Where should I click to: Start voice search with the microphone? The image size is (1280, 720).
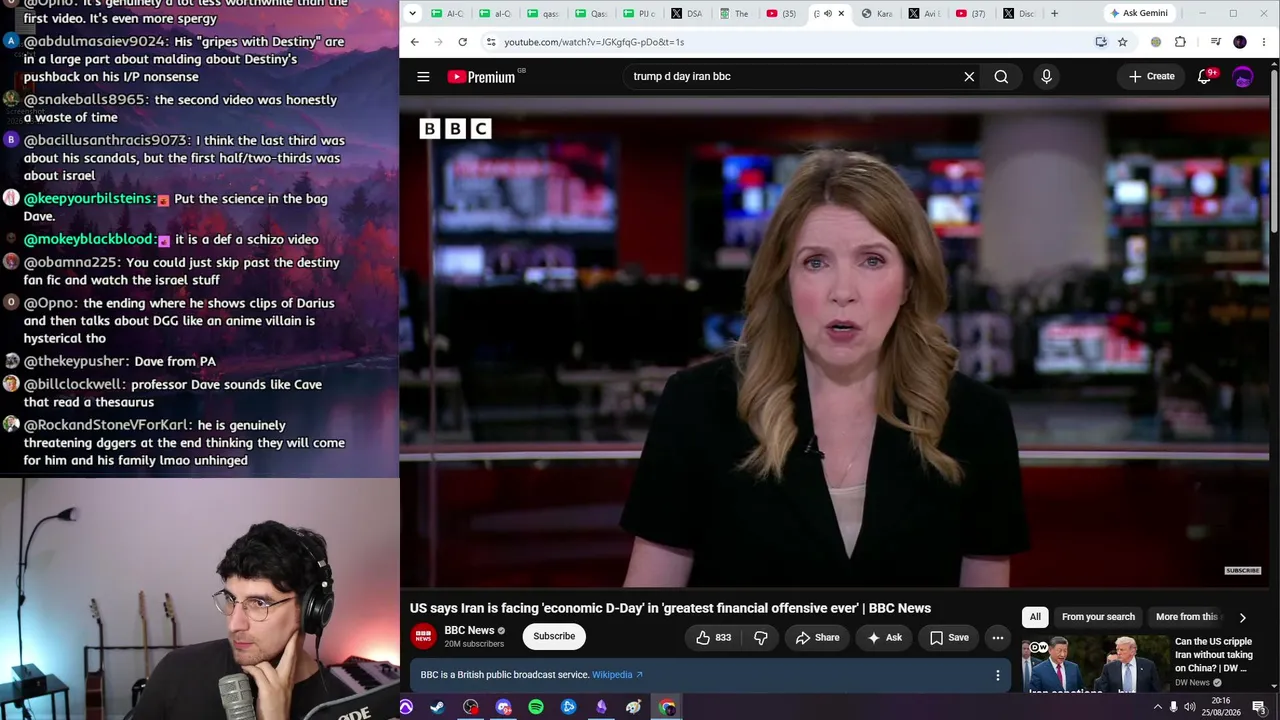(x=1046, y=76)
